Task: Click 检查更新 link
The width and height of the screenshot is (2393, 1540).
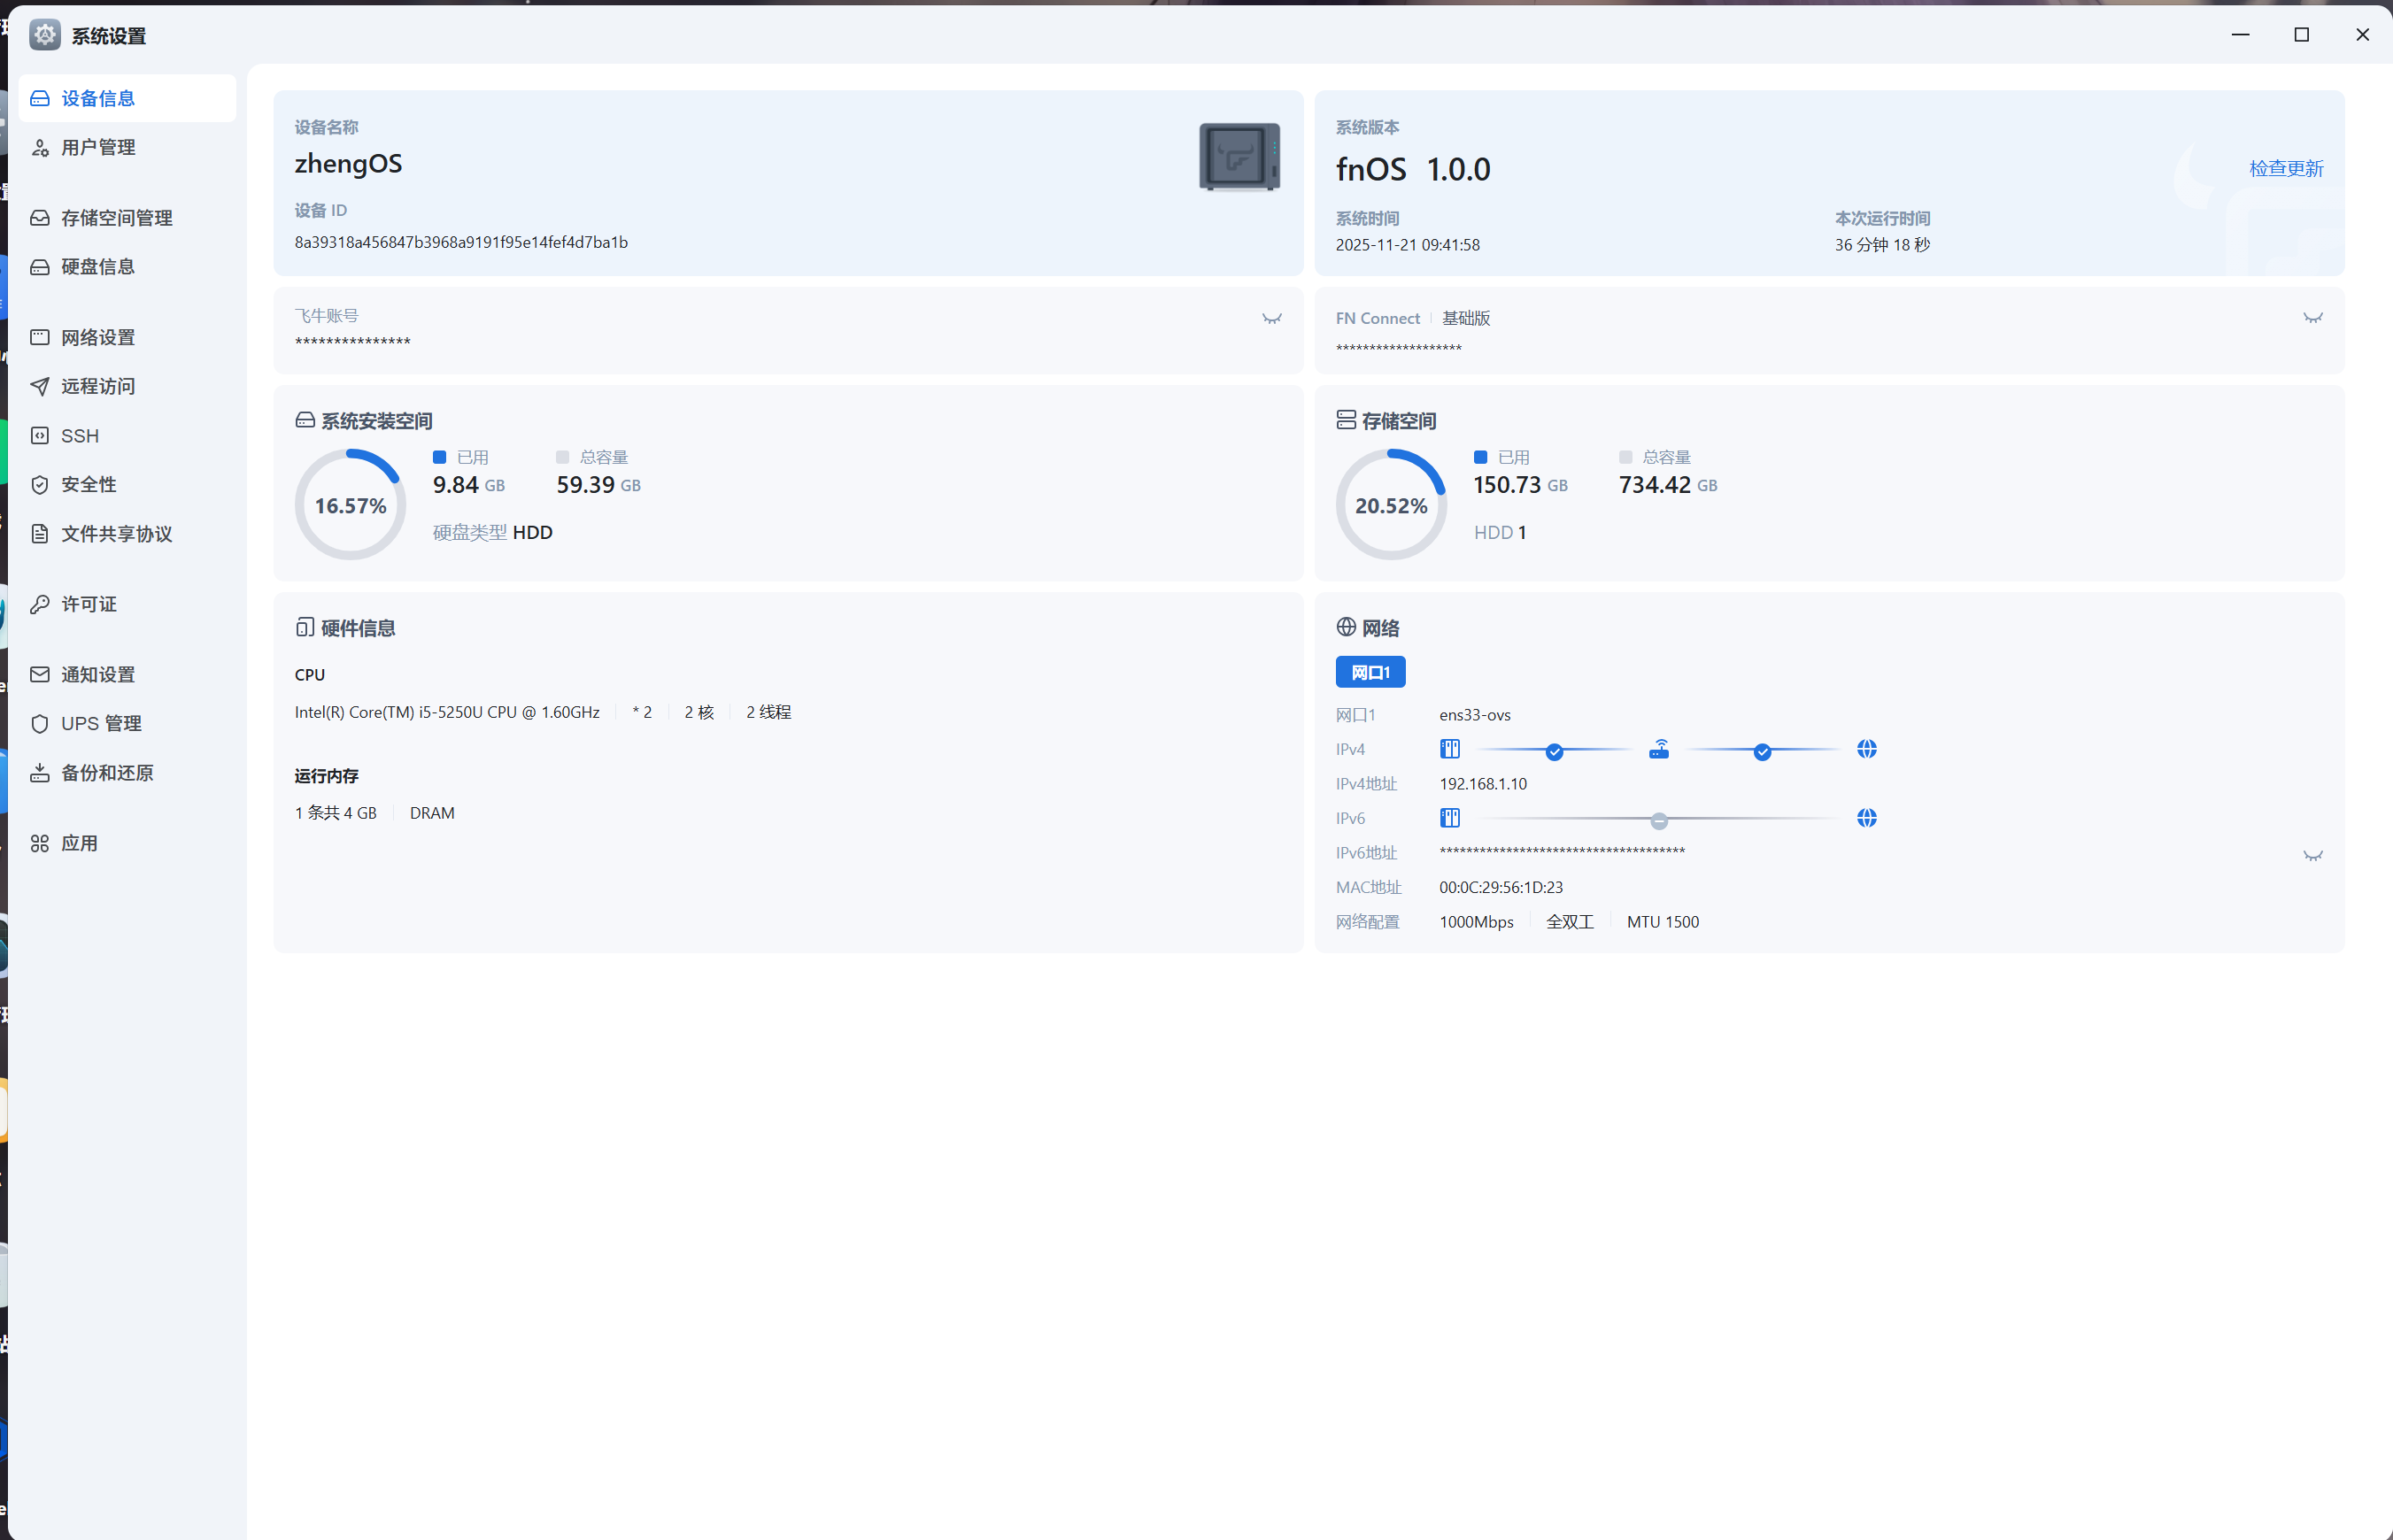Action: pos(2285,168)
